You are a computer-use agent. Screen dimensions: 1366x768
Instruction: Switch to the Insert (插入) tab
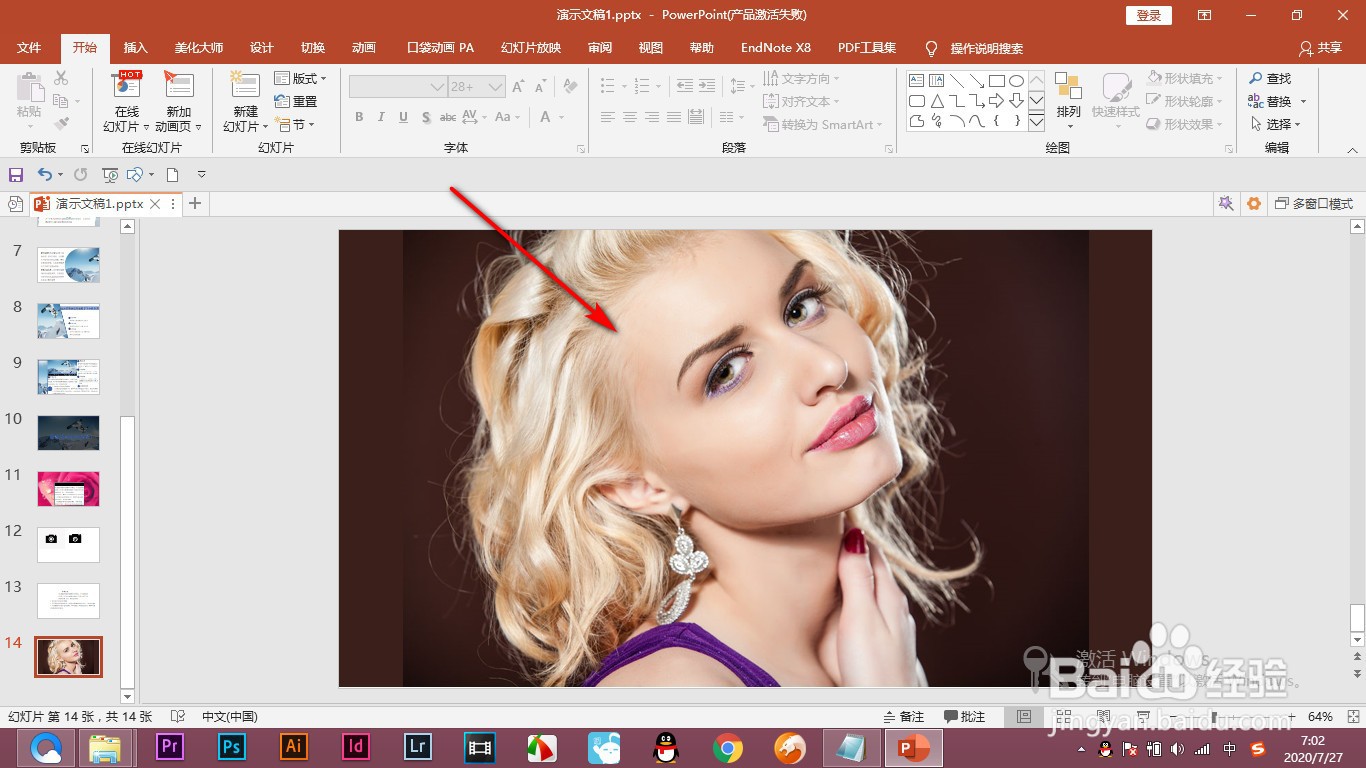point(135,48)
